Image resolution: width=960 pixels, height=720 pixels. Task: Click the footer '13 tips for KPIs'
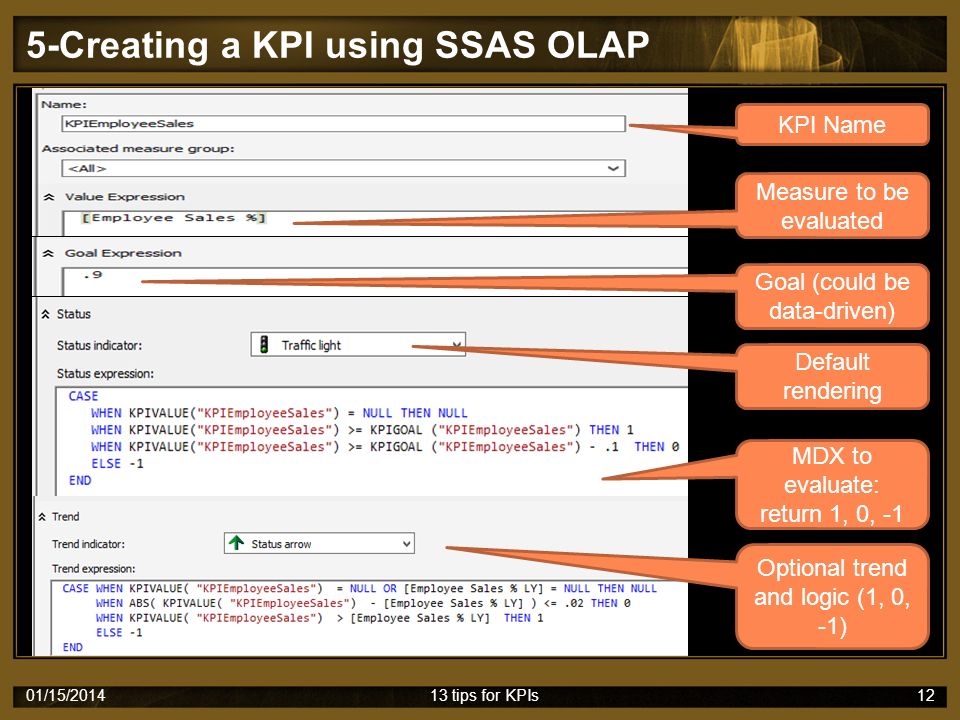click(x=484, y=696)
